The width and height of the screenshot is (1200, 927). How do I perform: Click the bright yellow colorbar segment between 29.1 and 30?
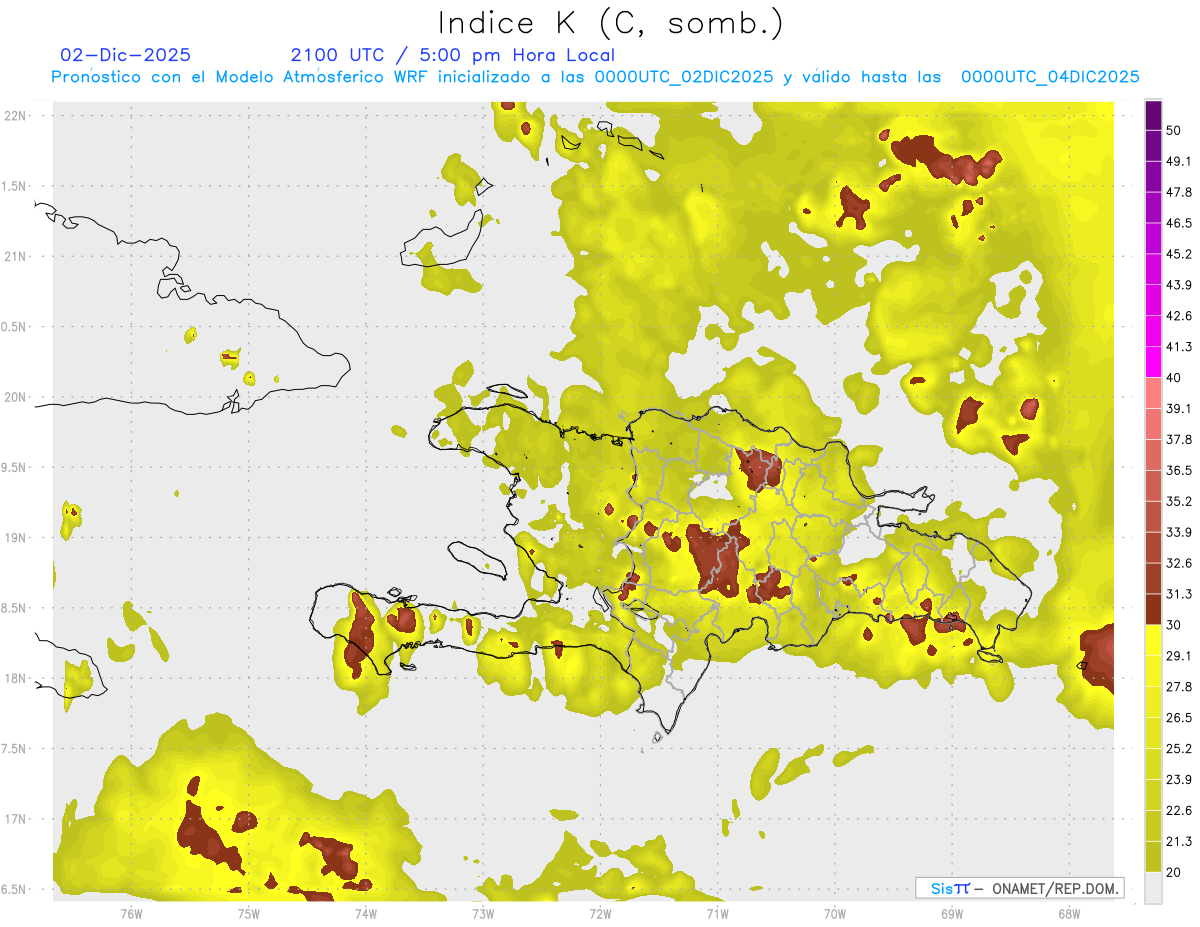click(x=1153, y=640)
